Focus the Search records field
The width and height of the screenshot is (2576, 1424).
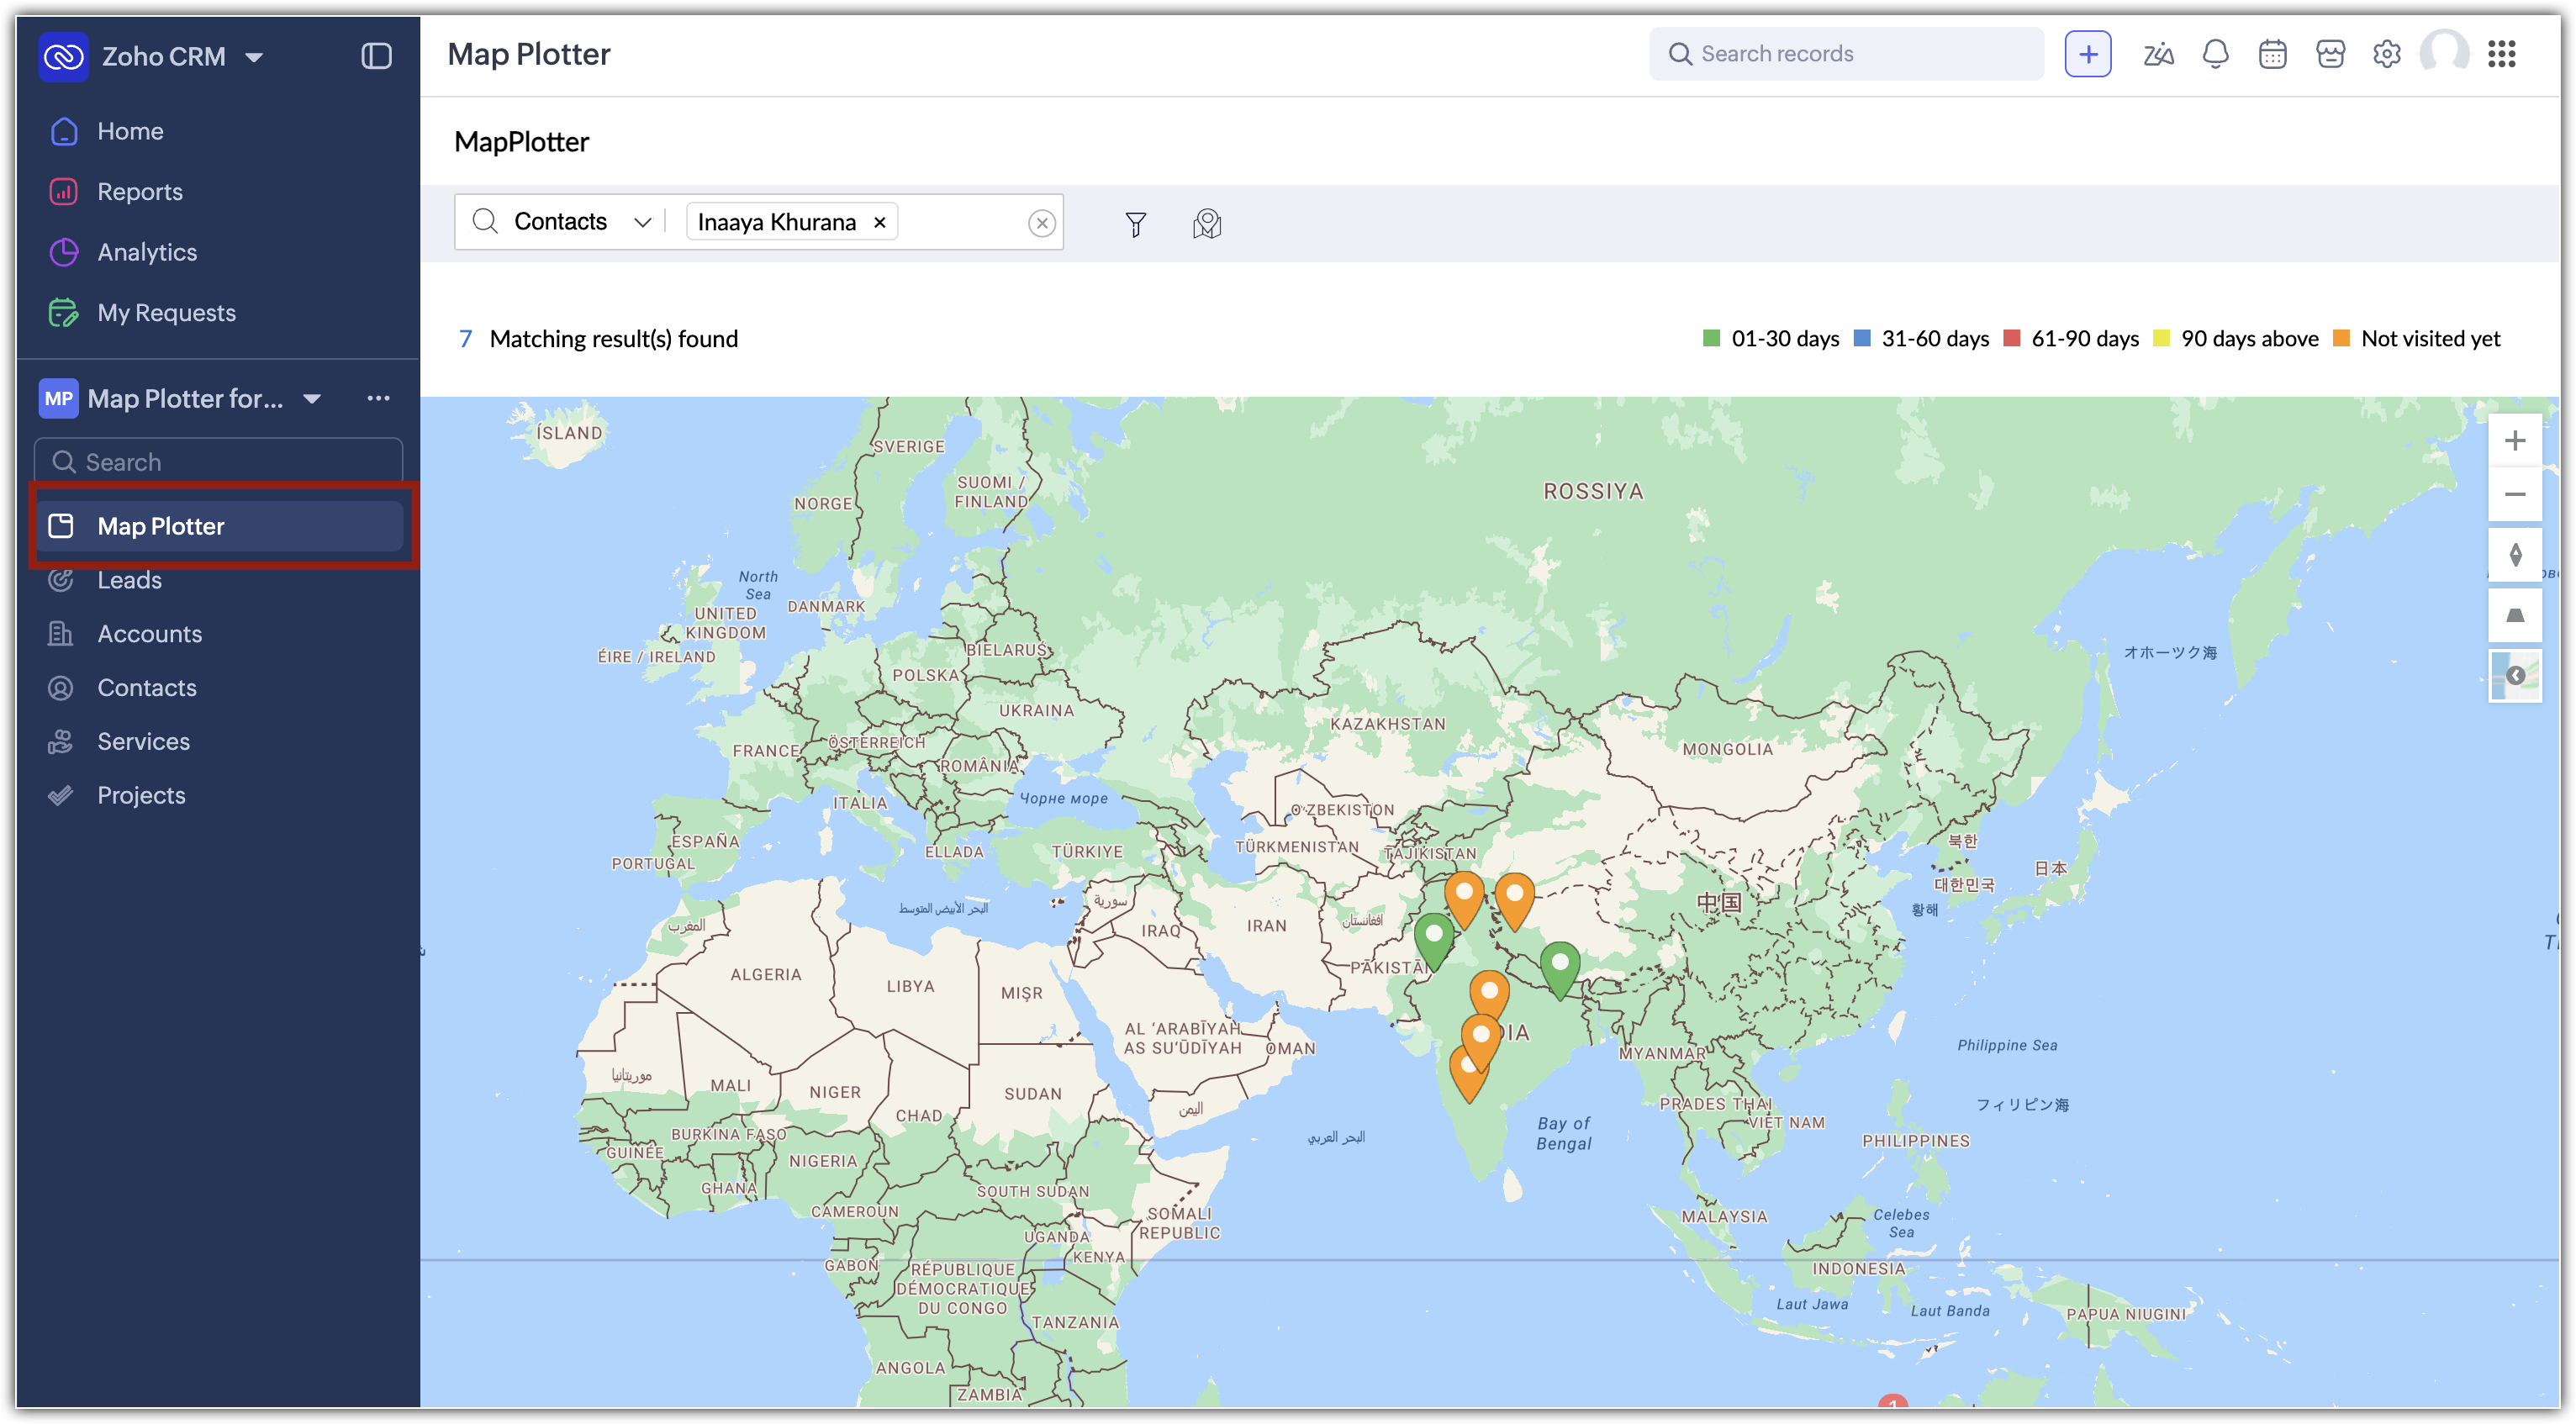(1846, 54)
